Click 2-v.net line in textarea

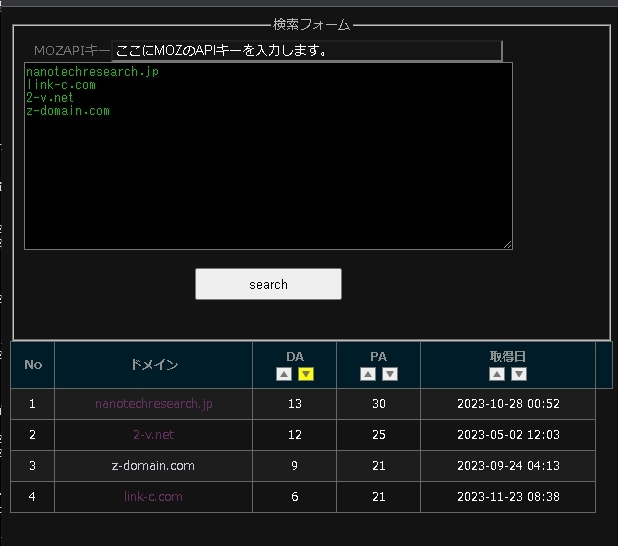coord(50,98)
